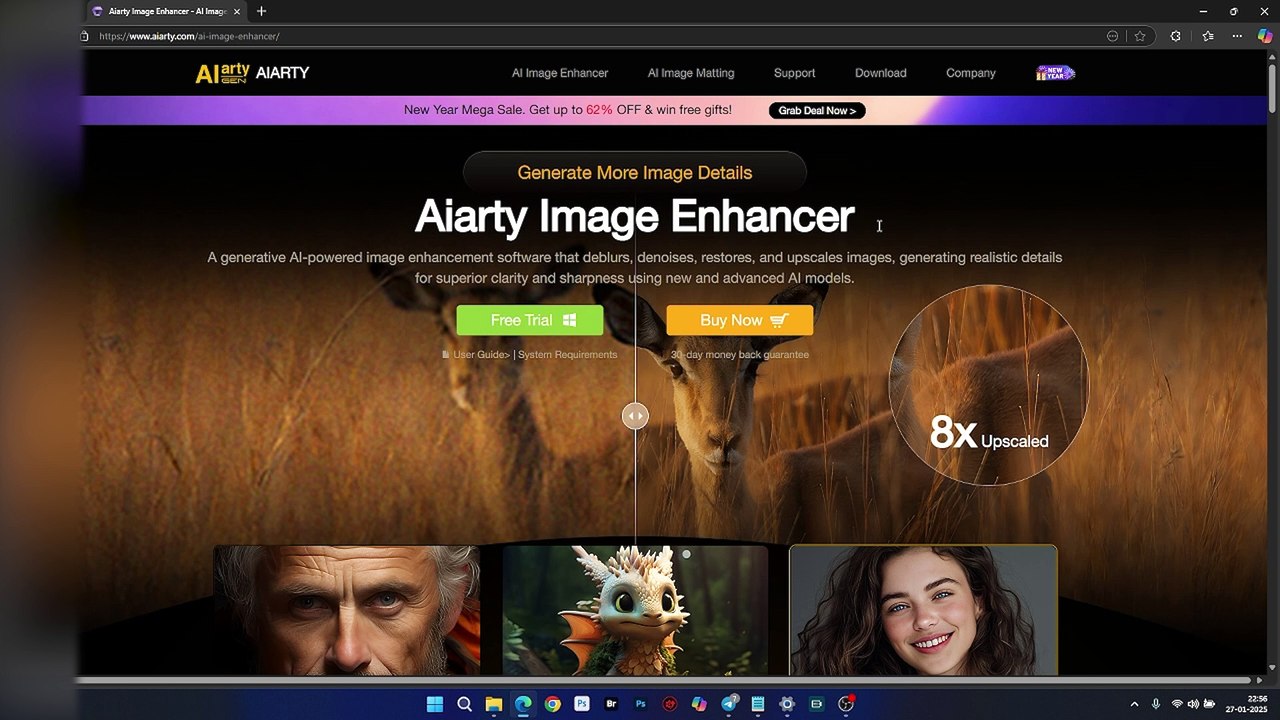Select the baby dragon thumbnail
1280x720 pixels.
click(x=635, y=610)
